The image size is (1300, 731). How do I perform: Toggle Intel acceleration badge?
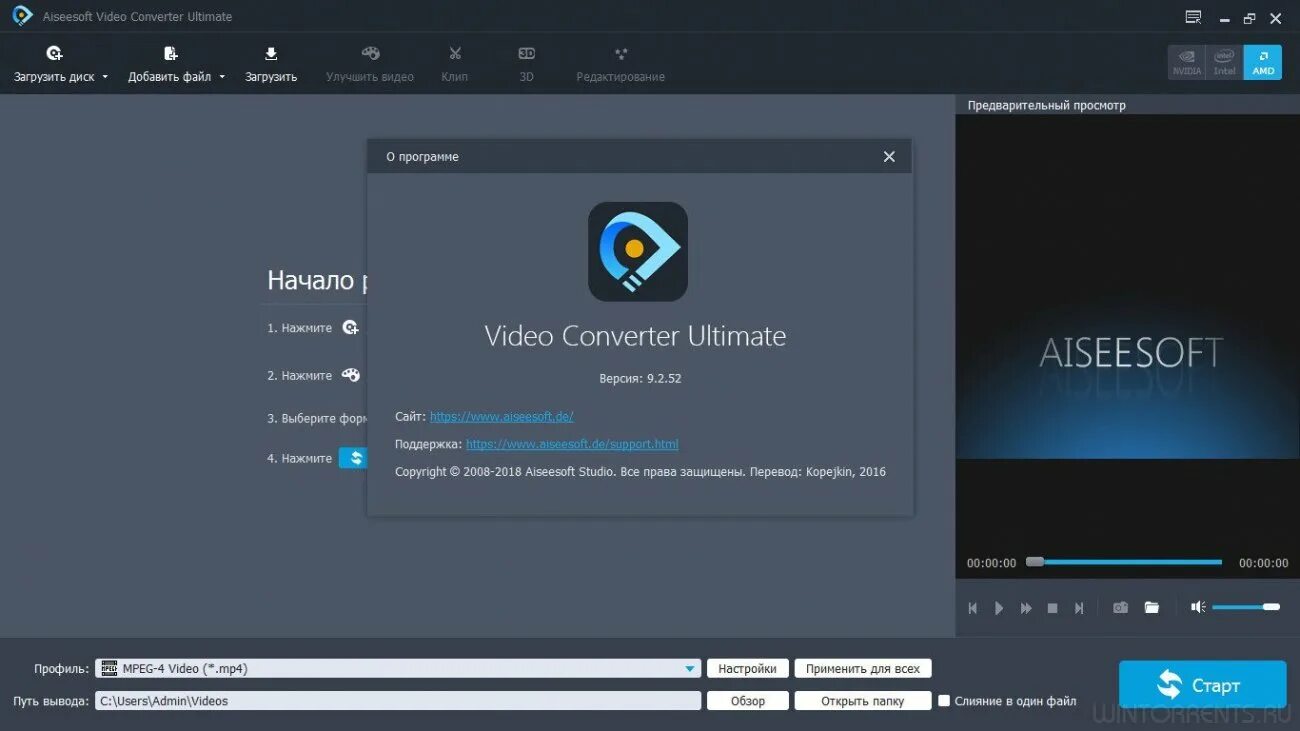click(x=1225, y=62)
